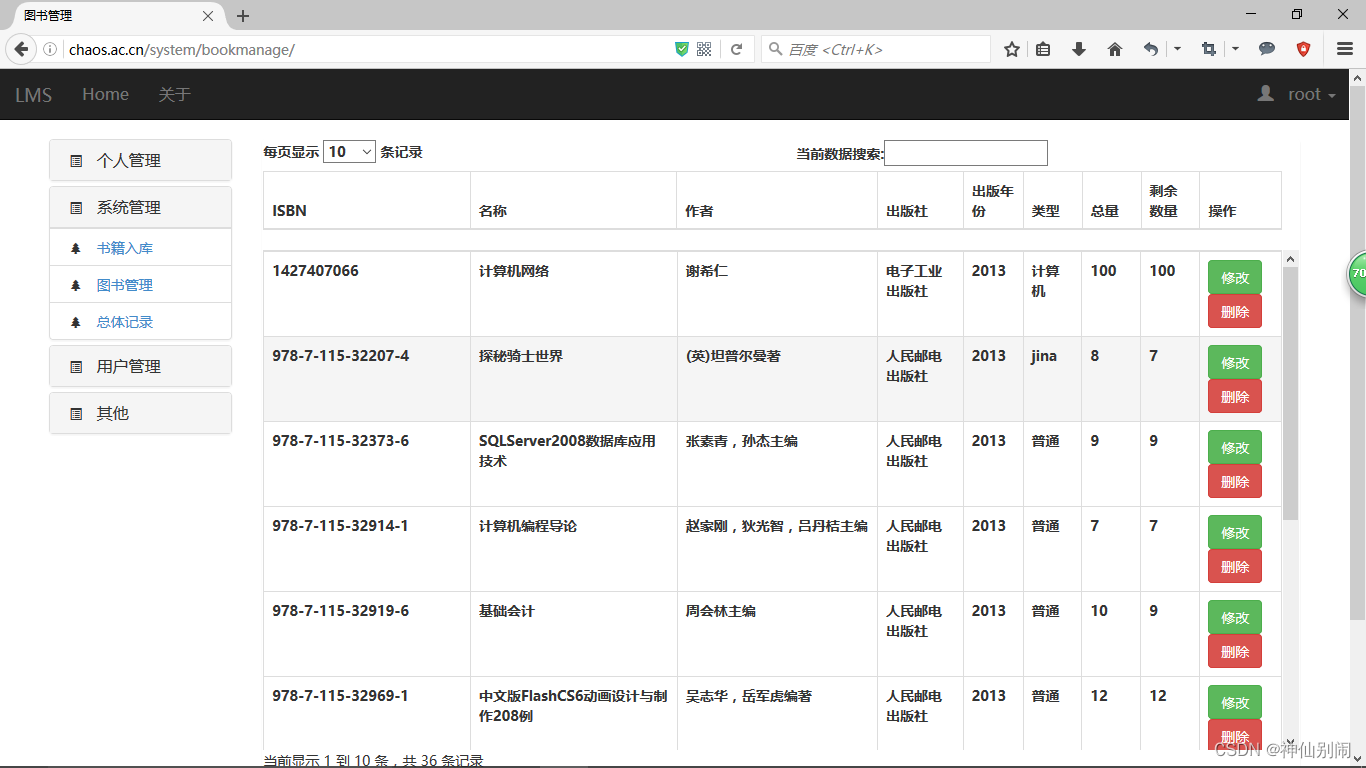Close the 图书管理 browser tab
Viewport: 1366px width, 768px height.
point(208,16)
